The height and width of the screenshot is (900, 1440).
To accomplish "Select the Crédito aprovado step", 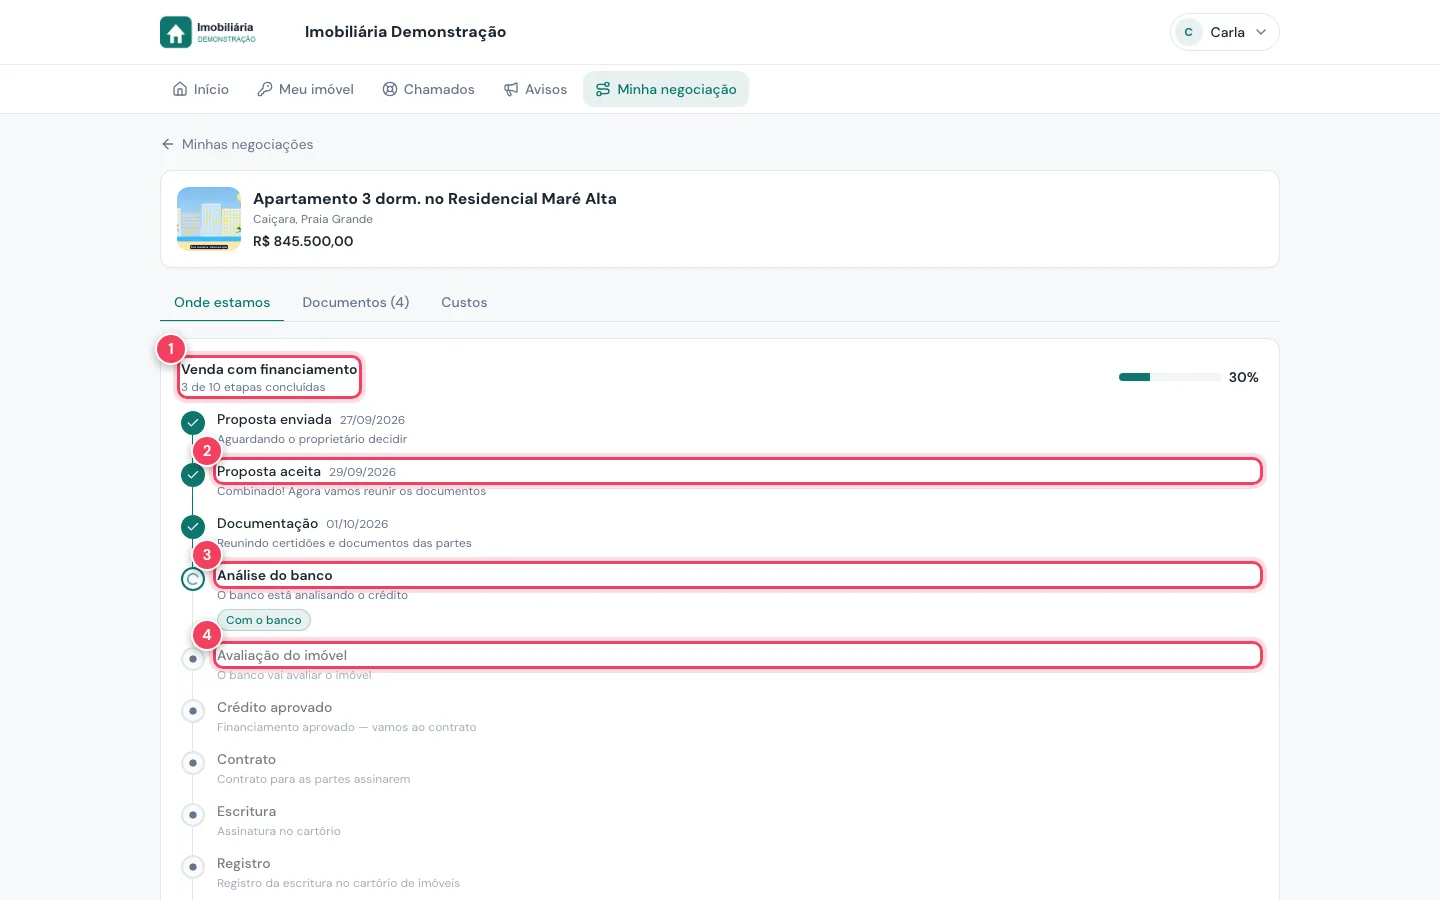I will pos(274,707).
